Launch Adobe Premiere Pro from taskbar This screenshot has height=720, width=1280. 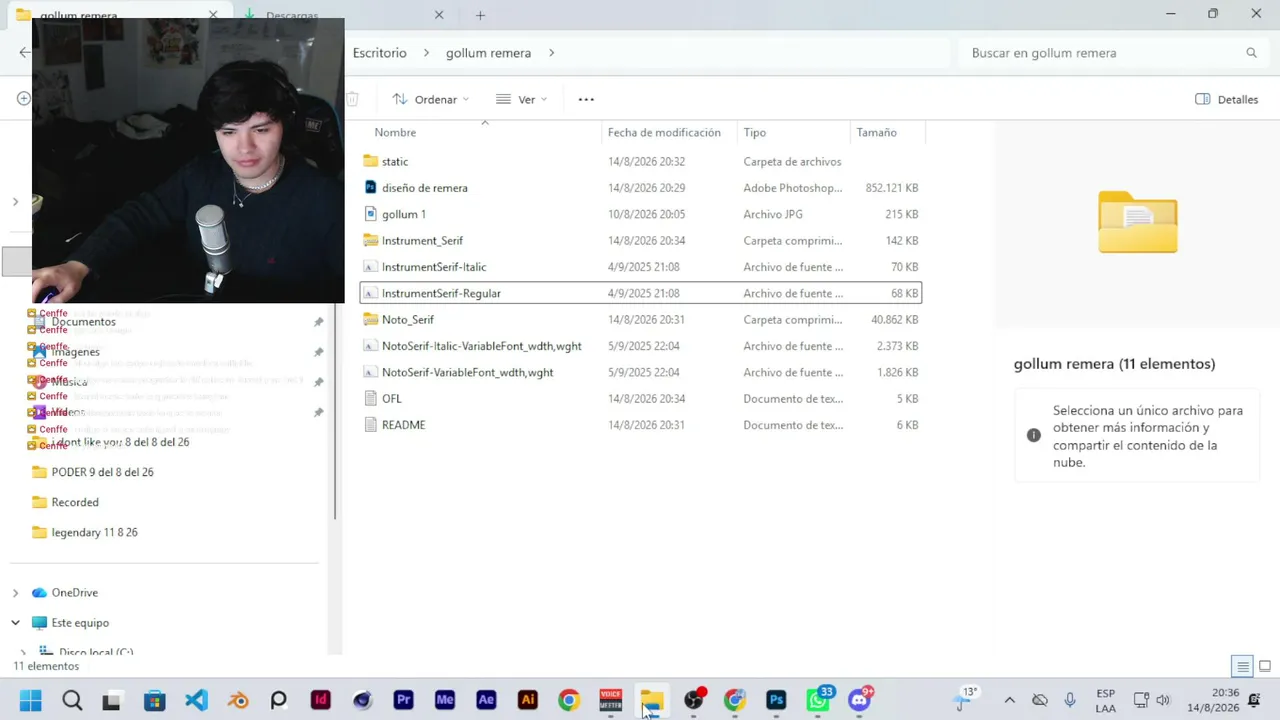(x=403, y=700)
